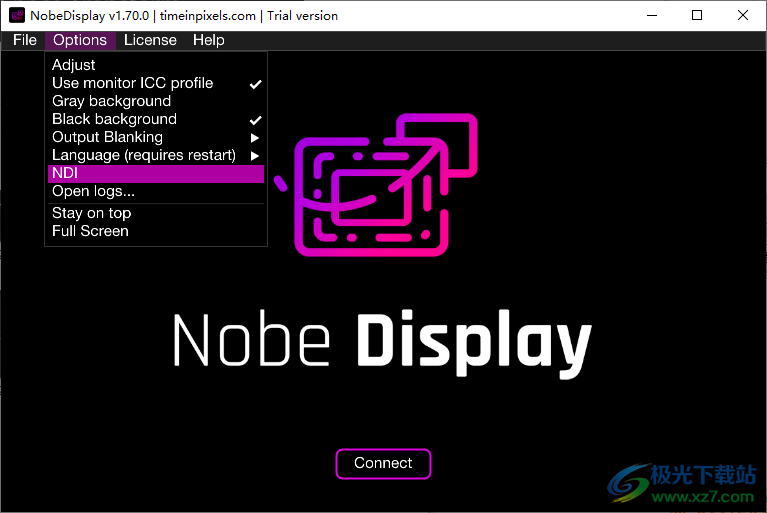Screen dimensions: 767x513
Task: Toggle Black background option
Action: [x=156, y=119]
